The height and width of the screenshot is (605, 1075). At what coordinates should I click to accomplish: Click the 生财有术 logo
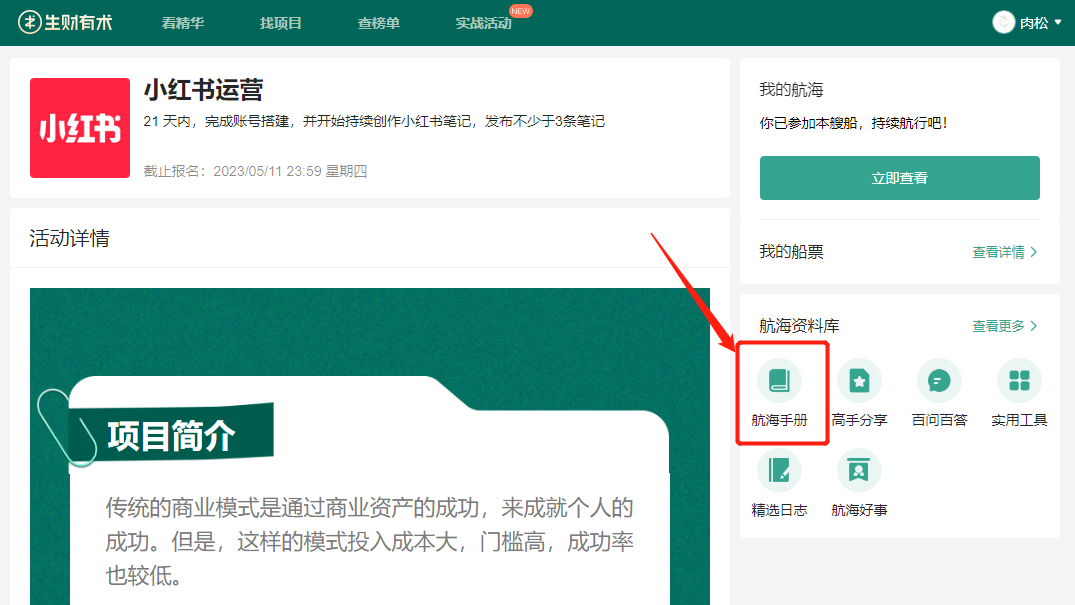click(65, 22)
